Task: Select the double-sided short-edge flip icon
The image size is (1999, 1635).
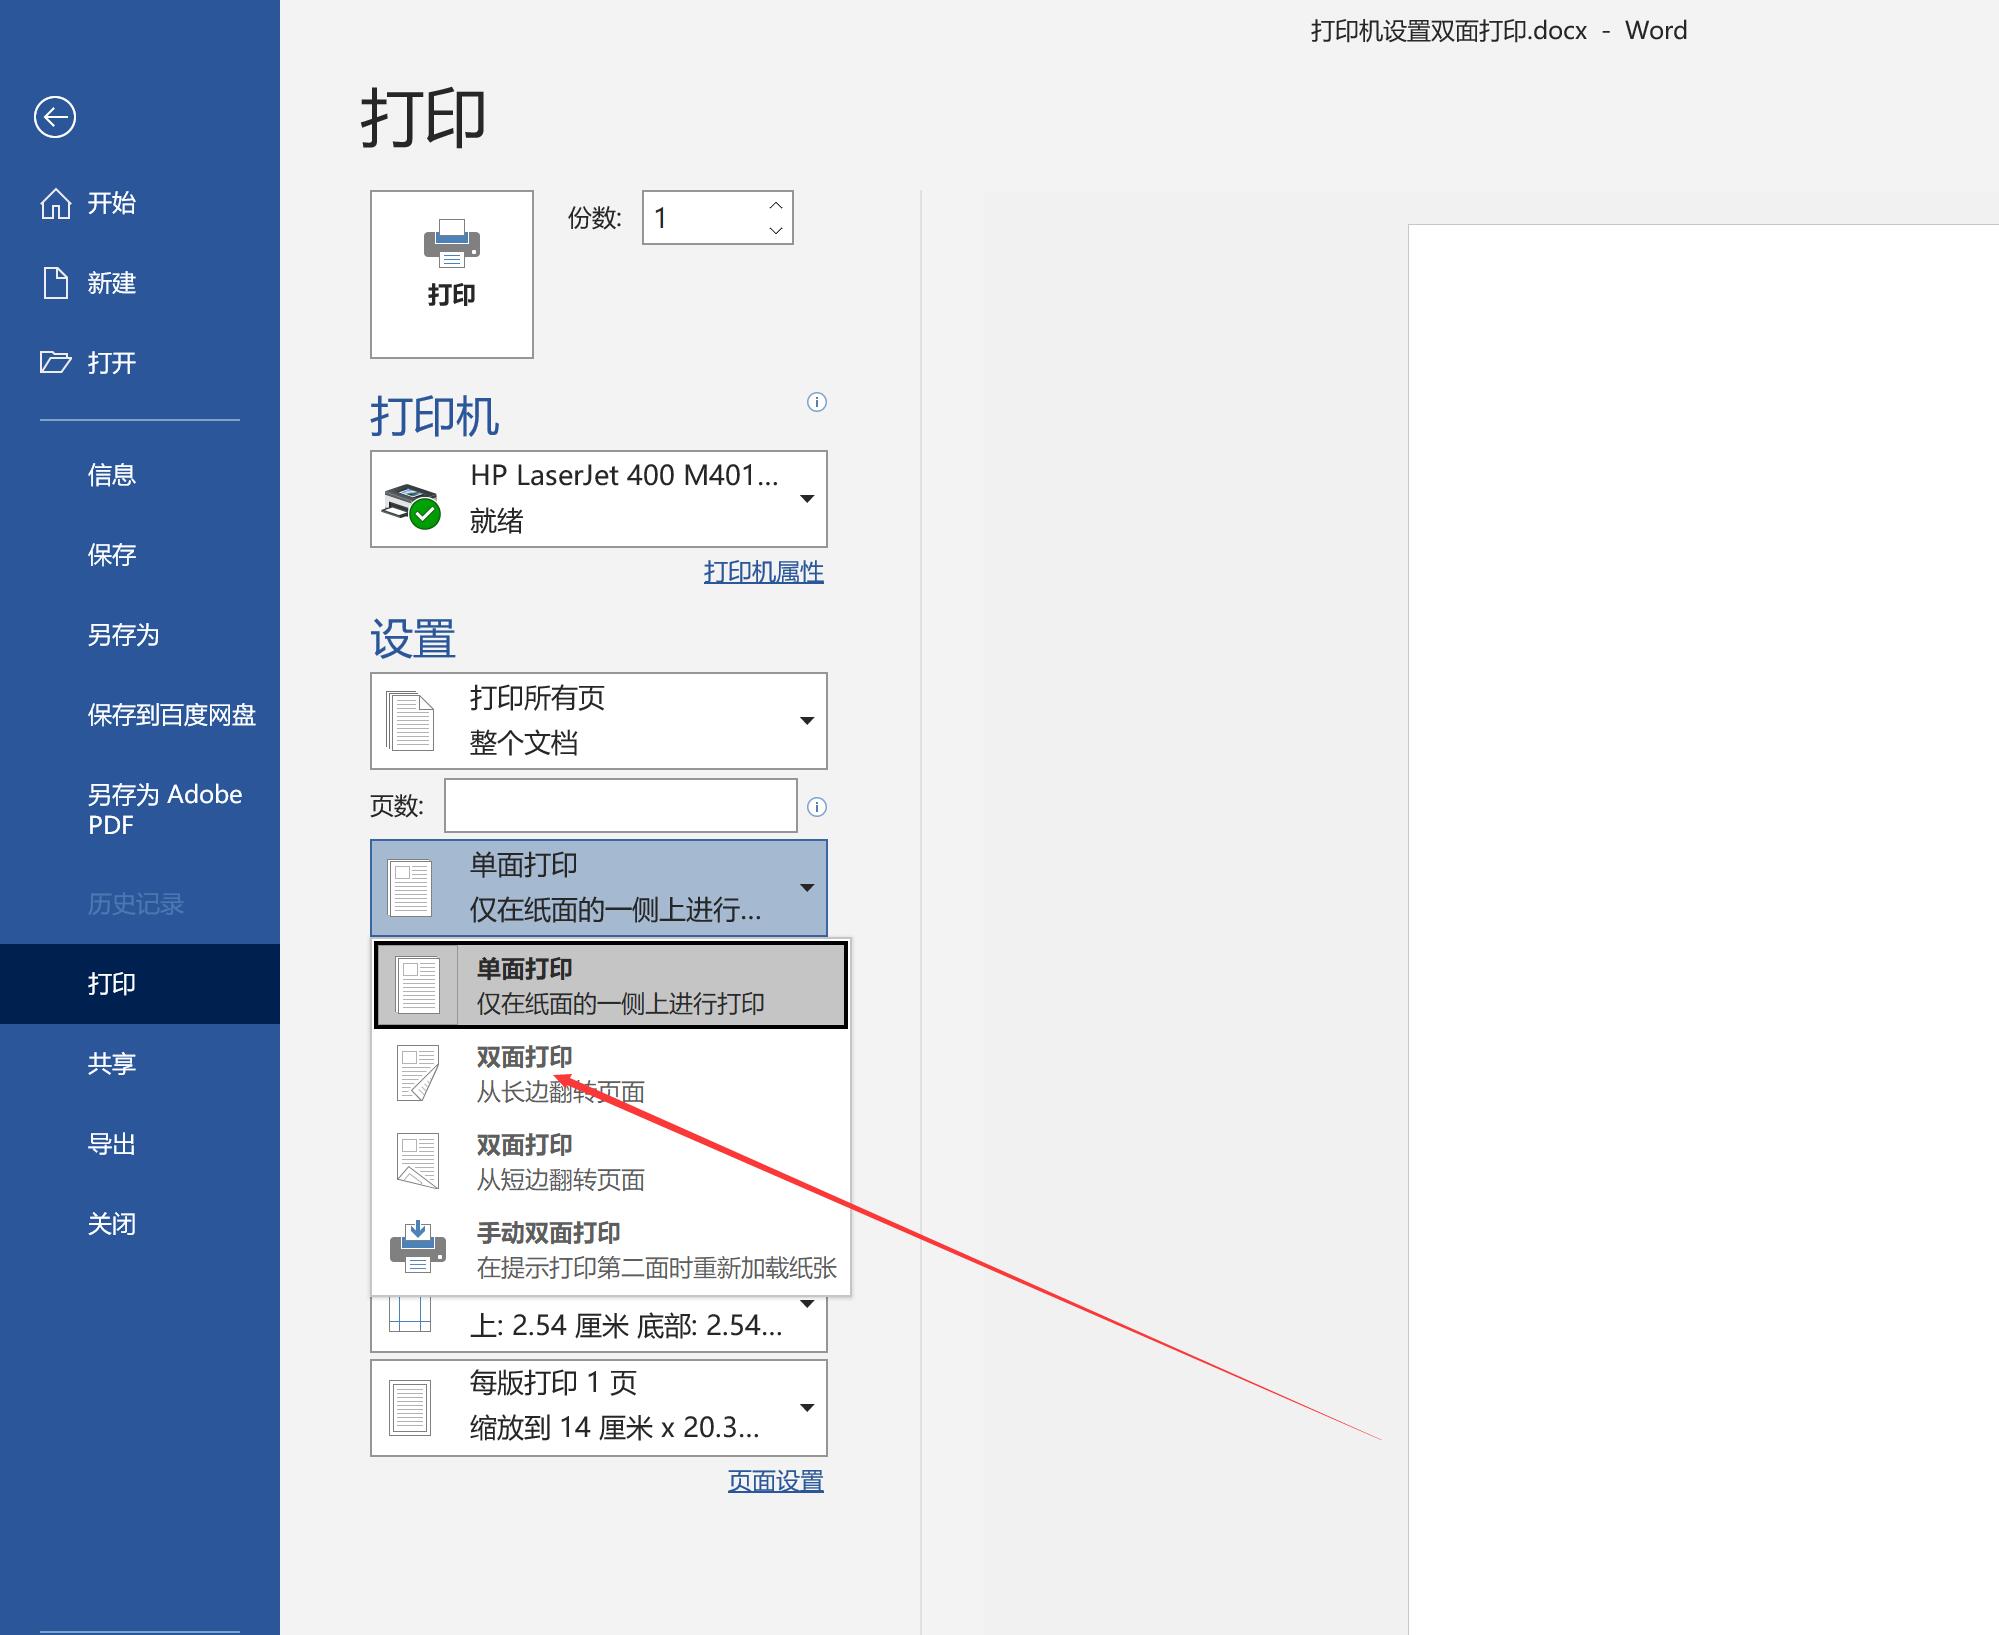Action: 418,1164
